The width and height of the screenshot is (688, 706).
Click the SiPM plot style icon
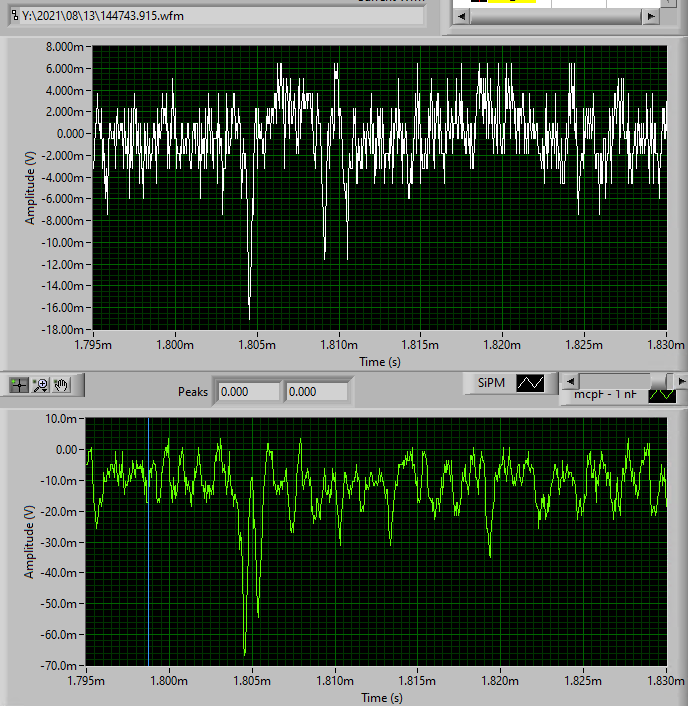530,383
